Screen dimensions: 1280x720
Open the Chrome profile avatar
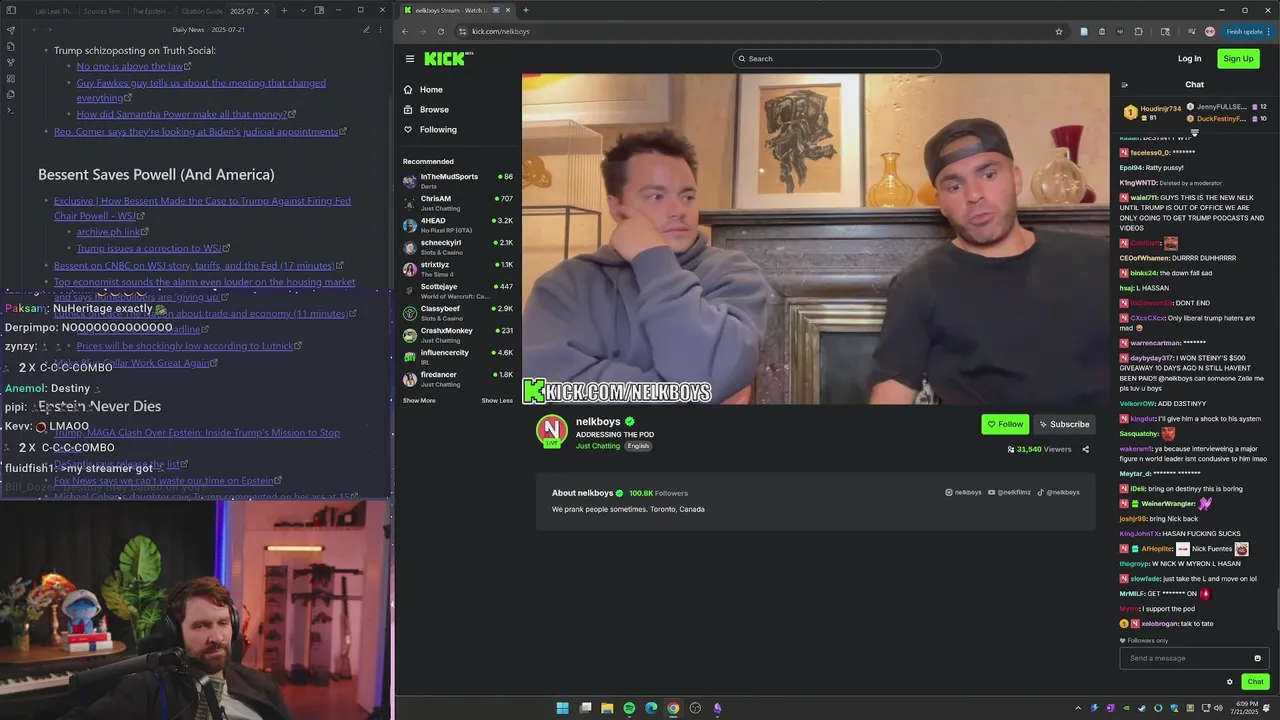(x=1210, y=31)
